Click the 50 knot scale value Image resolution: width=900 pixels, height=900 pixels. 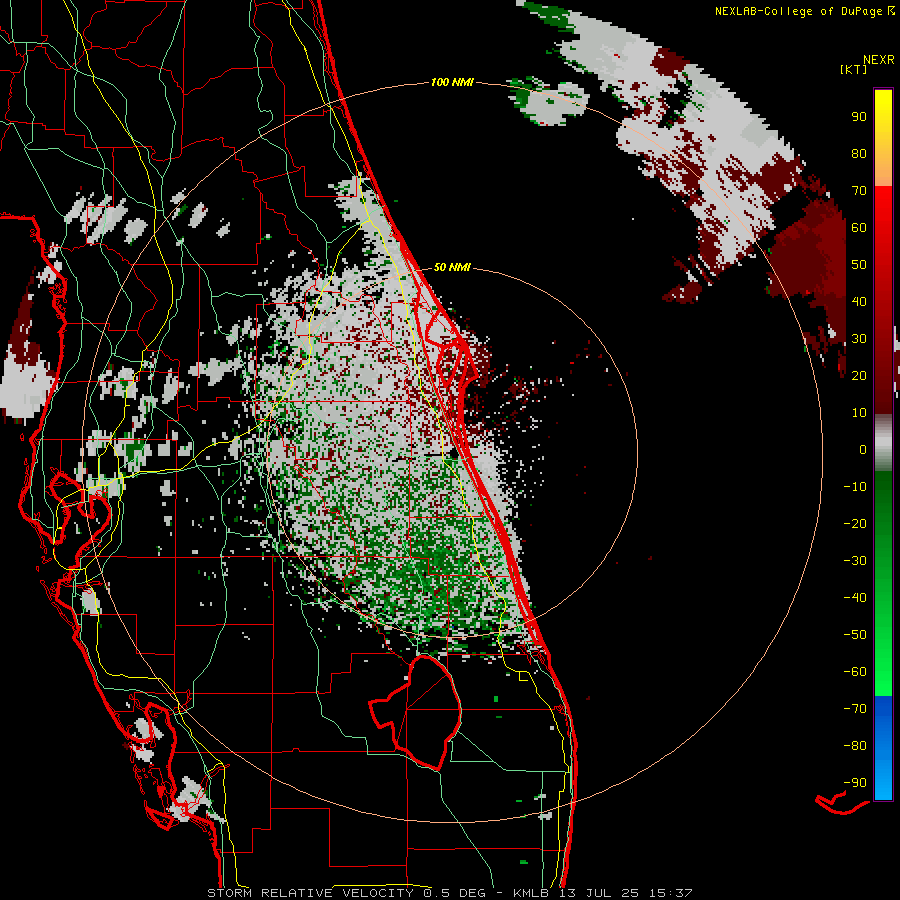pos(859,265)
